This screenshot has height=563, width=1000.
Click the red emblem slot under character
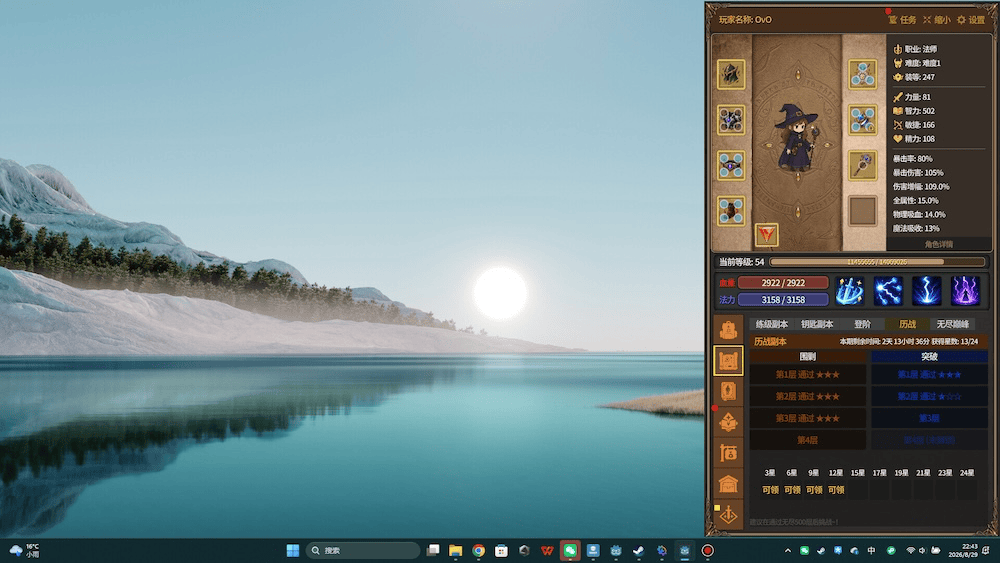[x=767, y=235]
